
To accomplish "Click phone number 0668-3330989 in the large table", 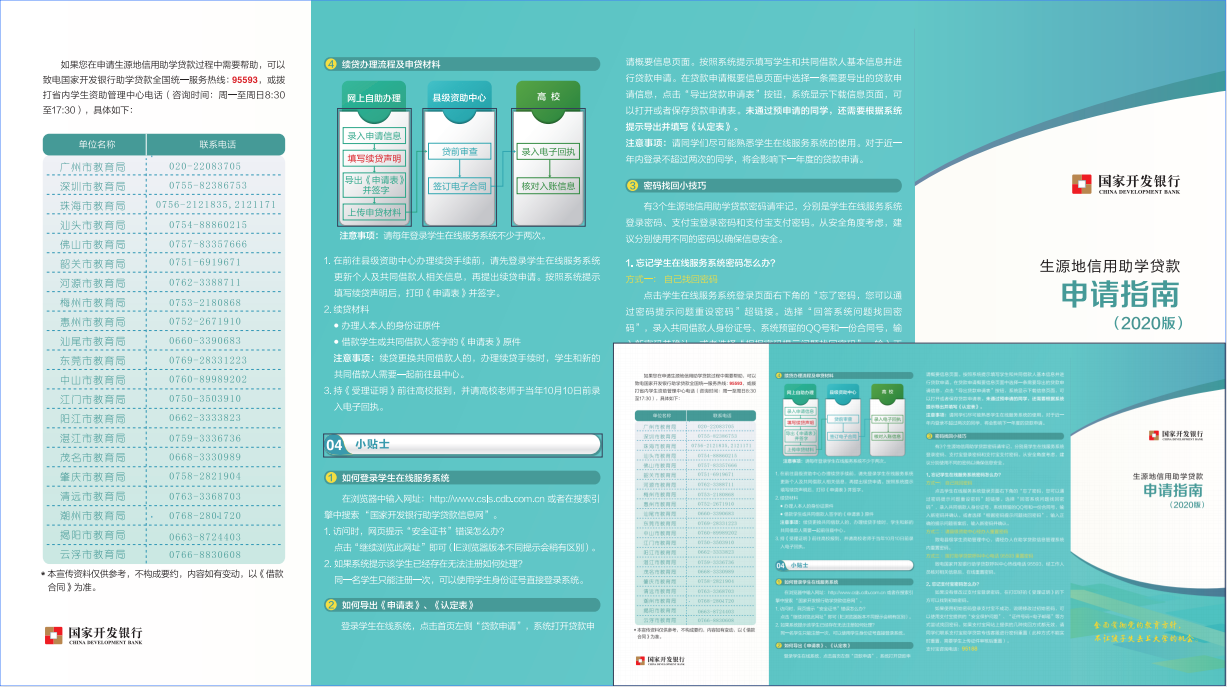I will coord(205,457).
